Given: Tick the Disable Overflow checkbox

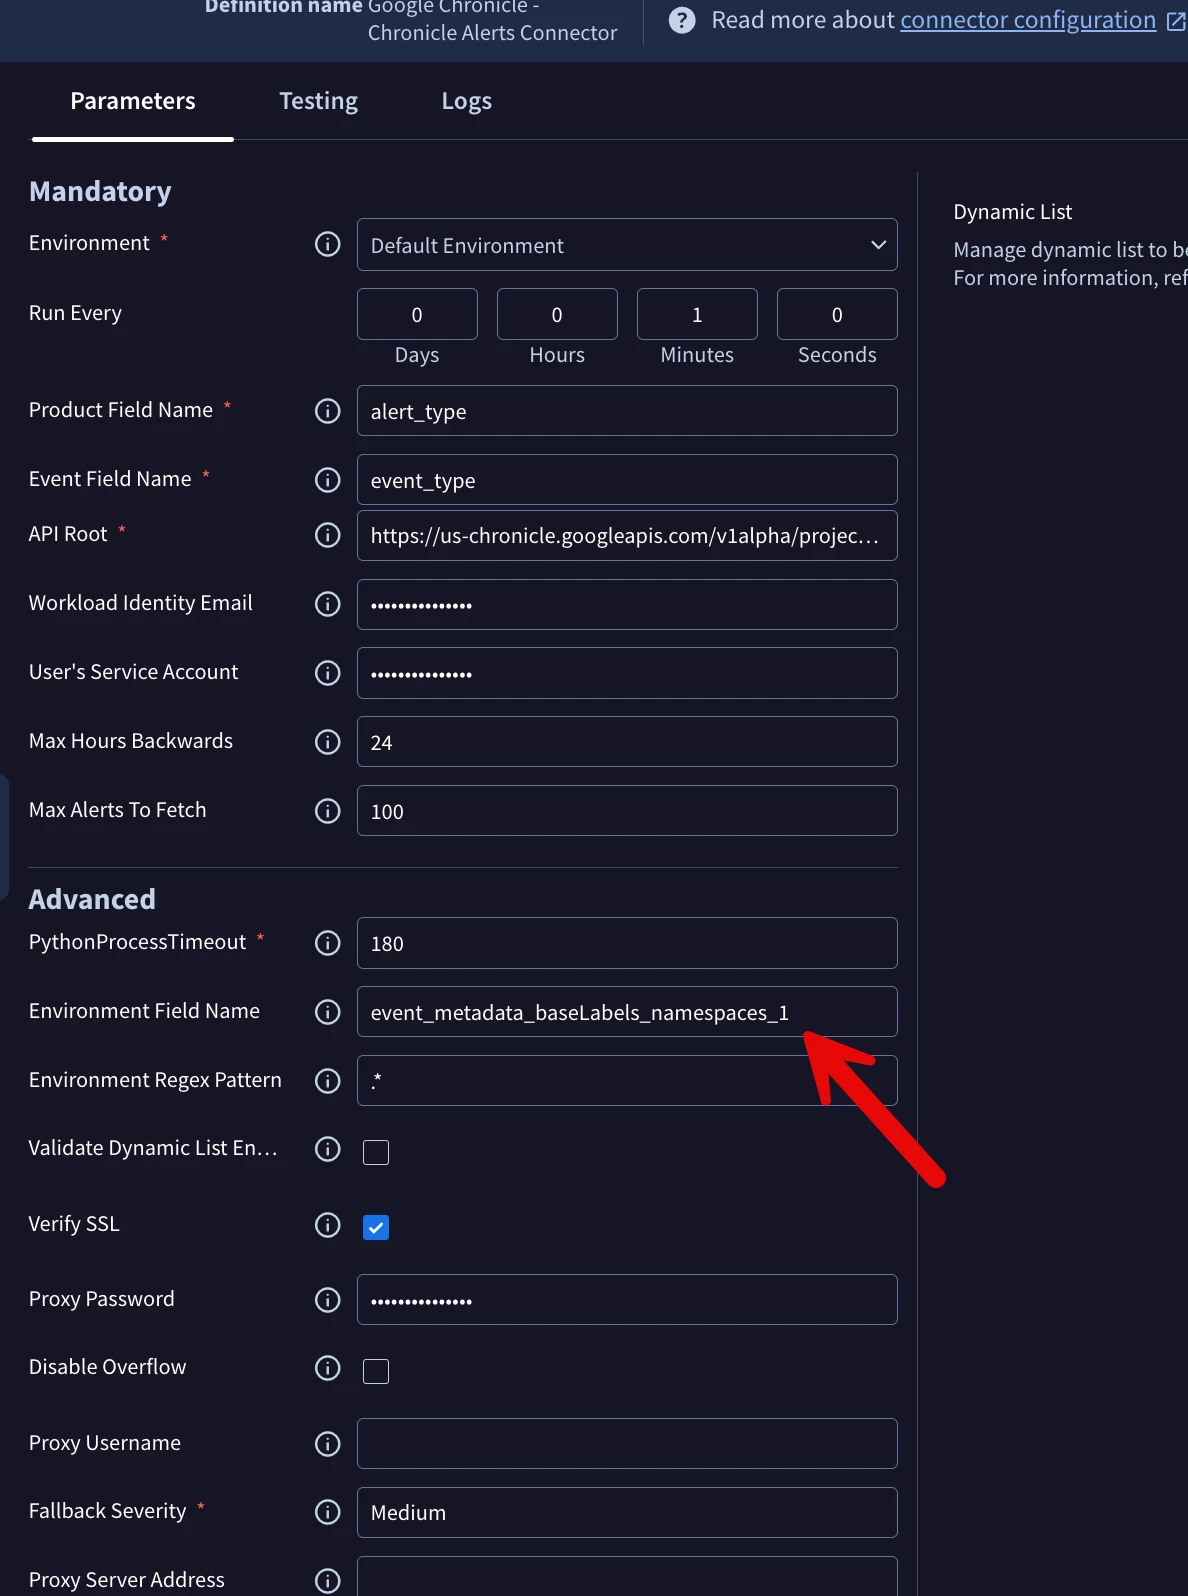Looking at the screenshot, I should tap(376, 1371).
